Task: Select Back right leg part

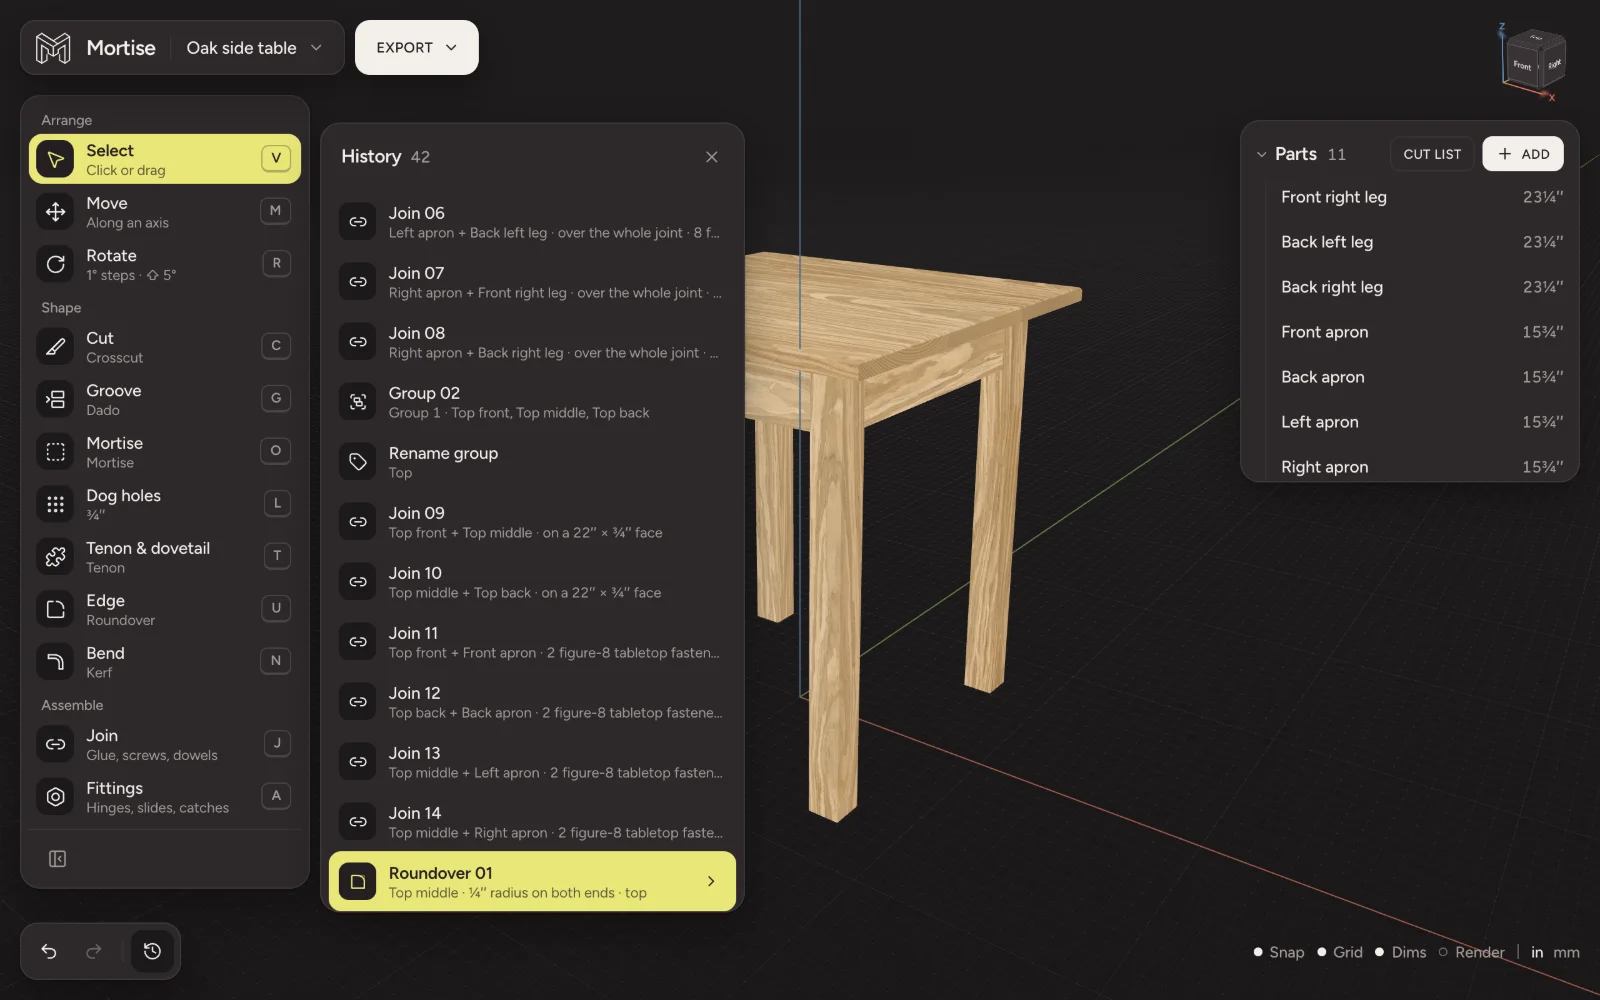Action: coord(1421,287)
